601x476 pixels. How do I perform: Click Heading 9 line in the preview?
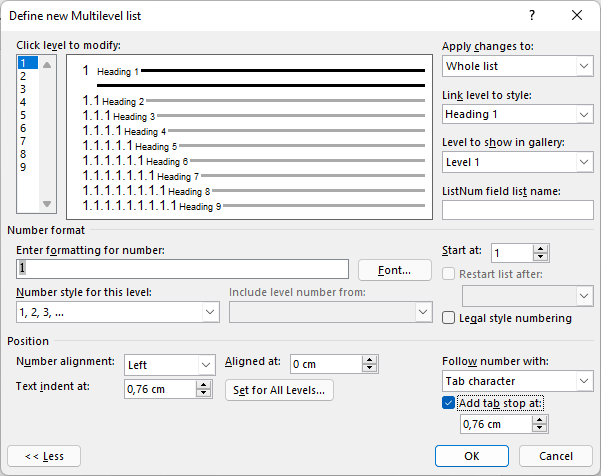[253, 206]
